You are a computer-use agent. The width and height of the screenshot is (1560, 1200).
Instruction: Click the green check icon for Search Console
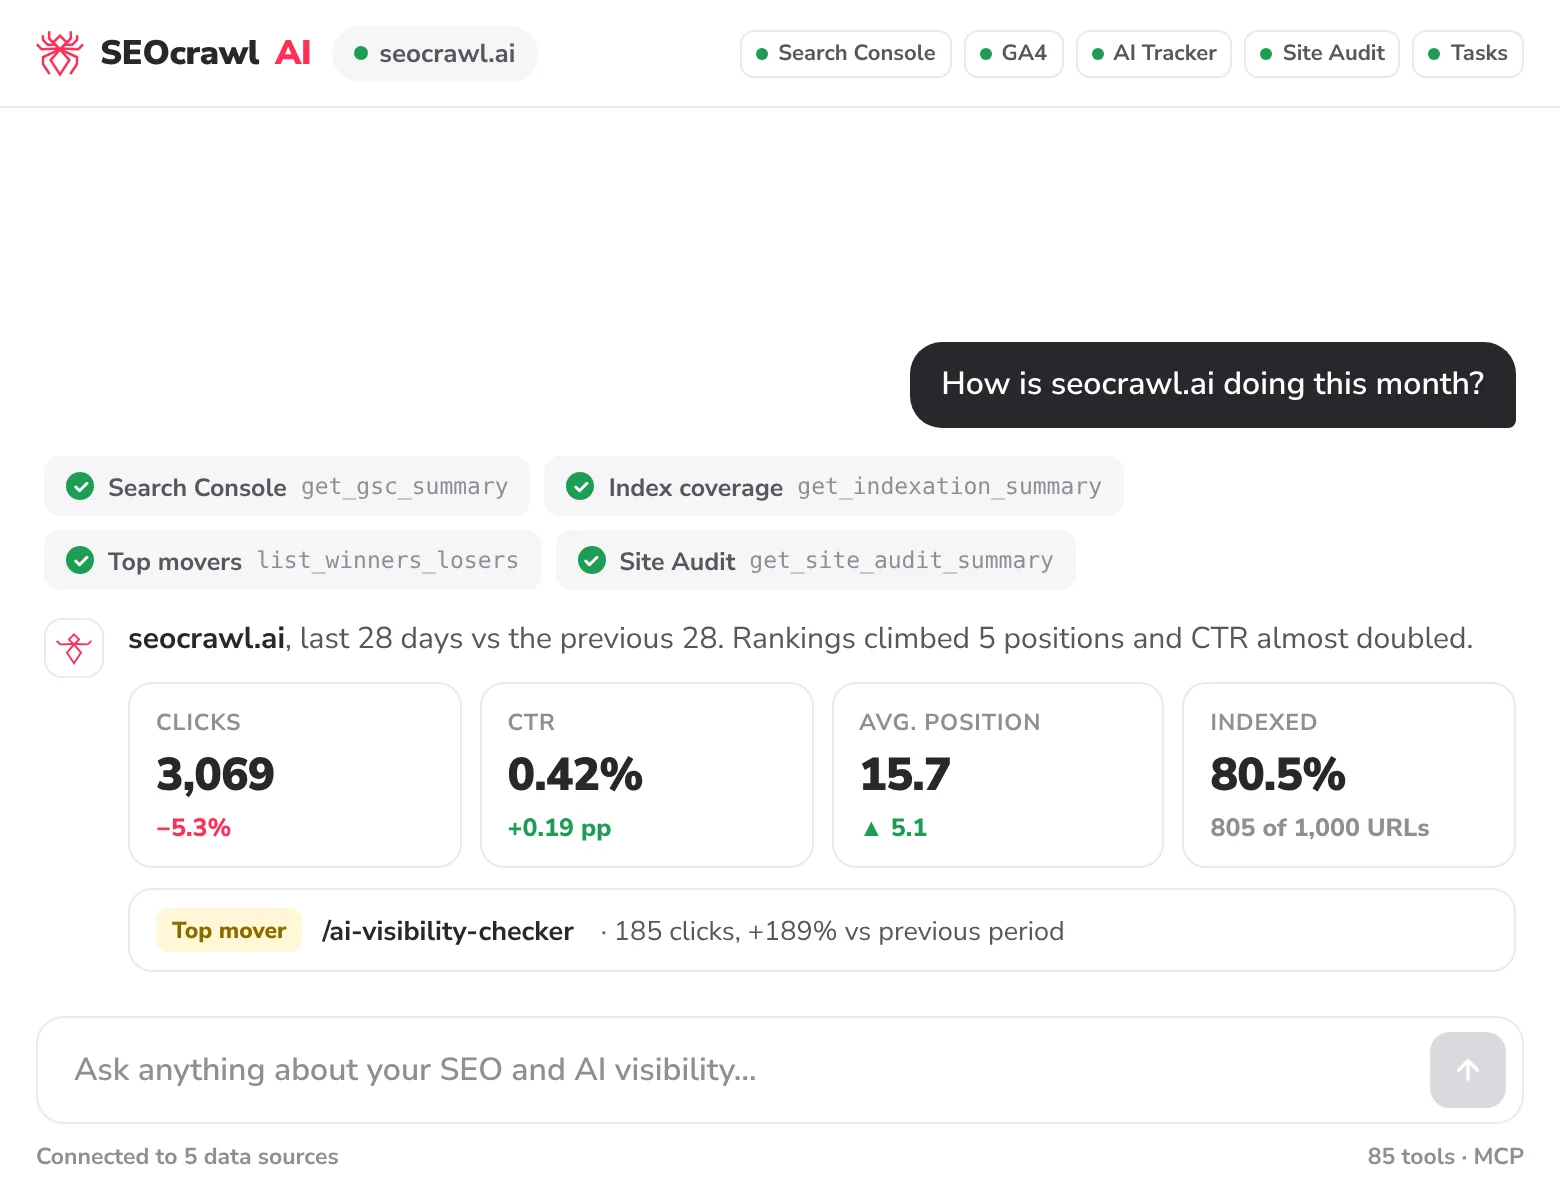tap(80, 487)
